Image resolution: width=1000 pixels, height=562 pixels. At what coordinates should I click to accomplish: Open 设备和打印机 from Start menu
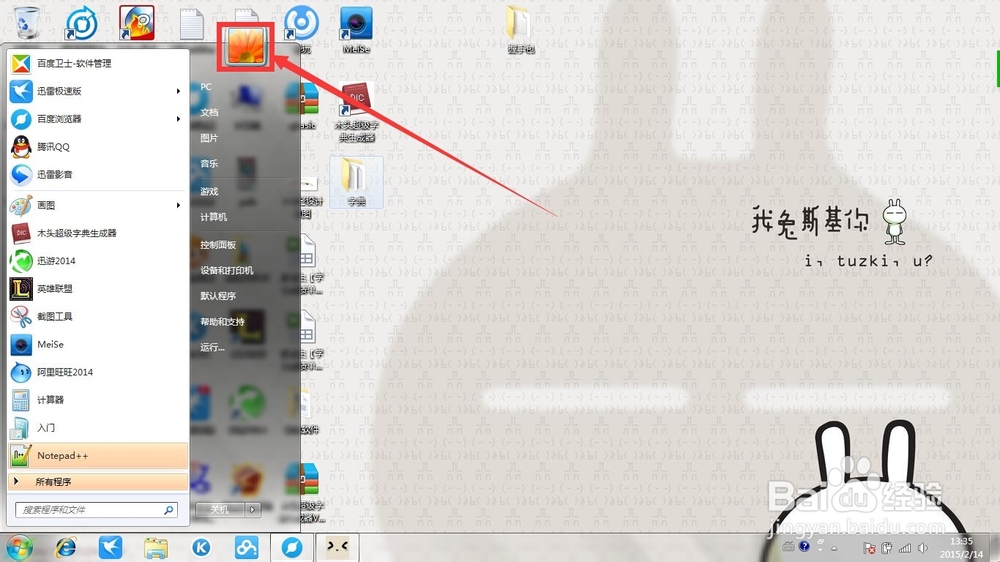coord(227,270)
